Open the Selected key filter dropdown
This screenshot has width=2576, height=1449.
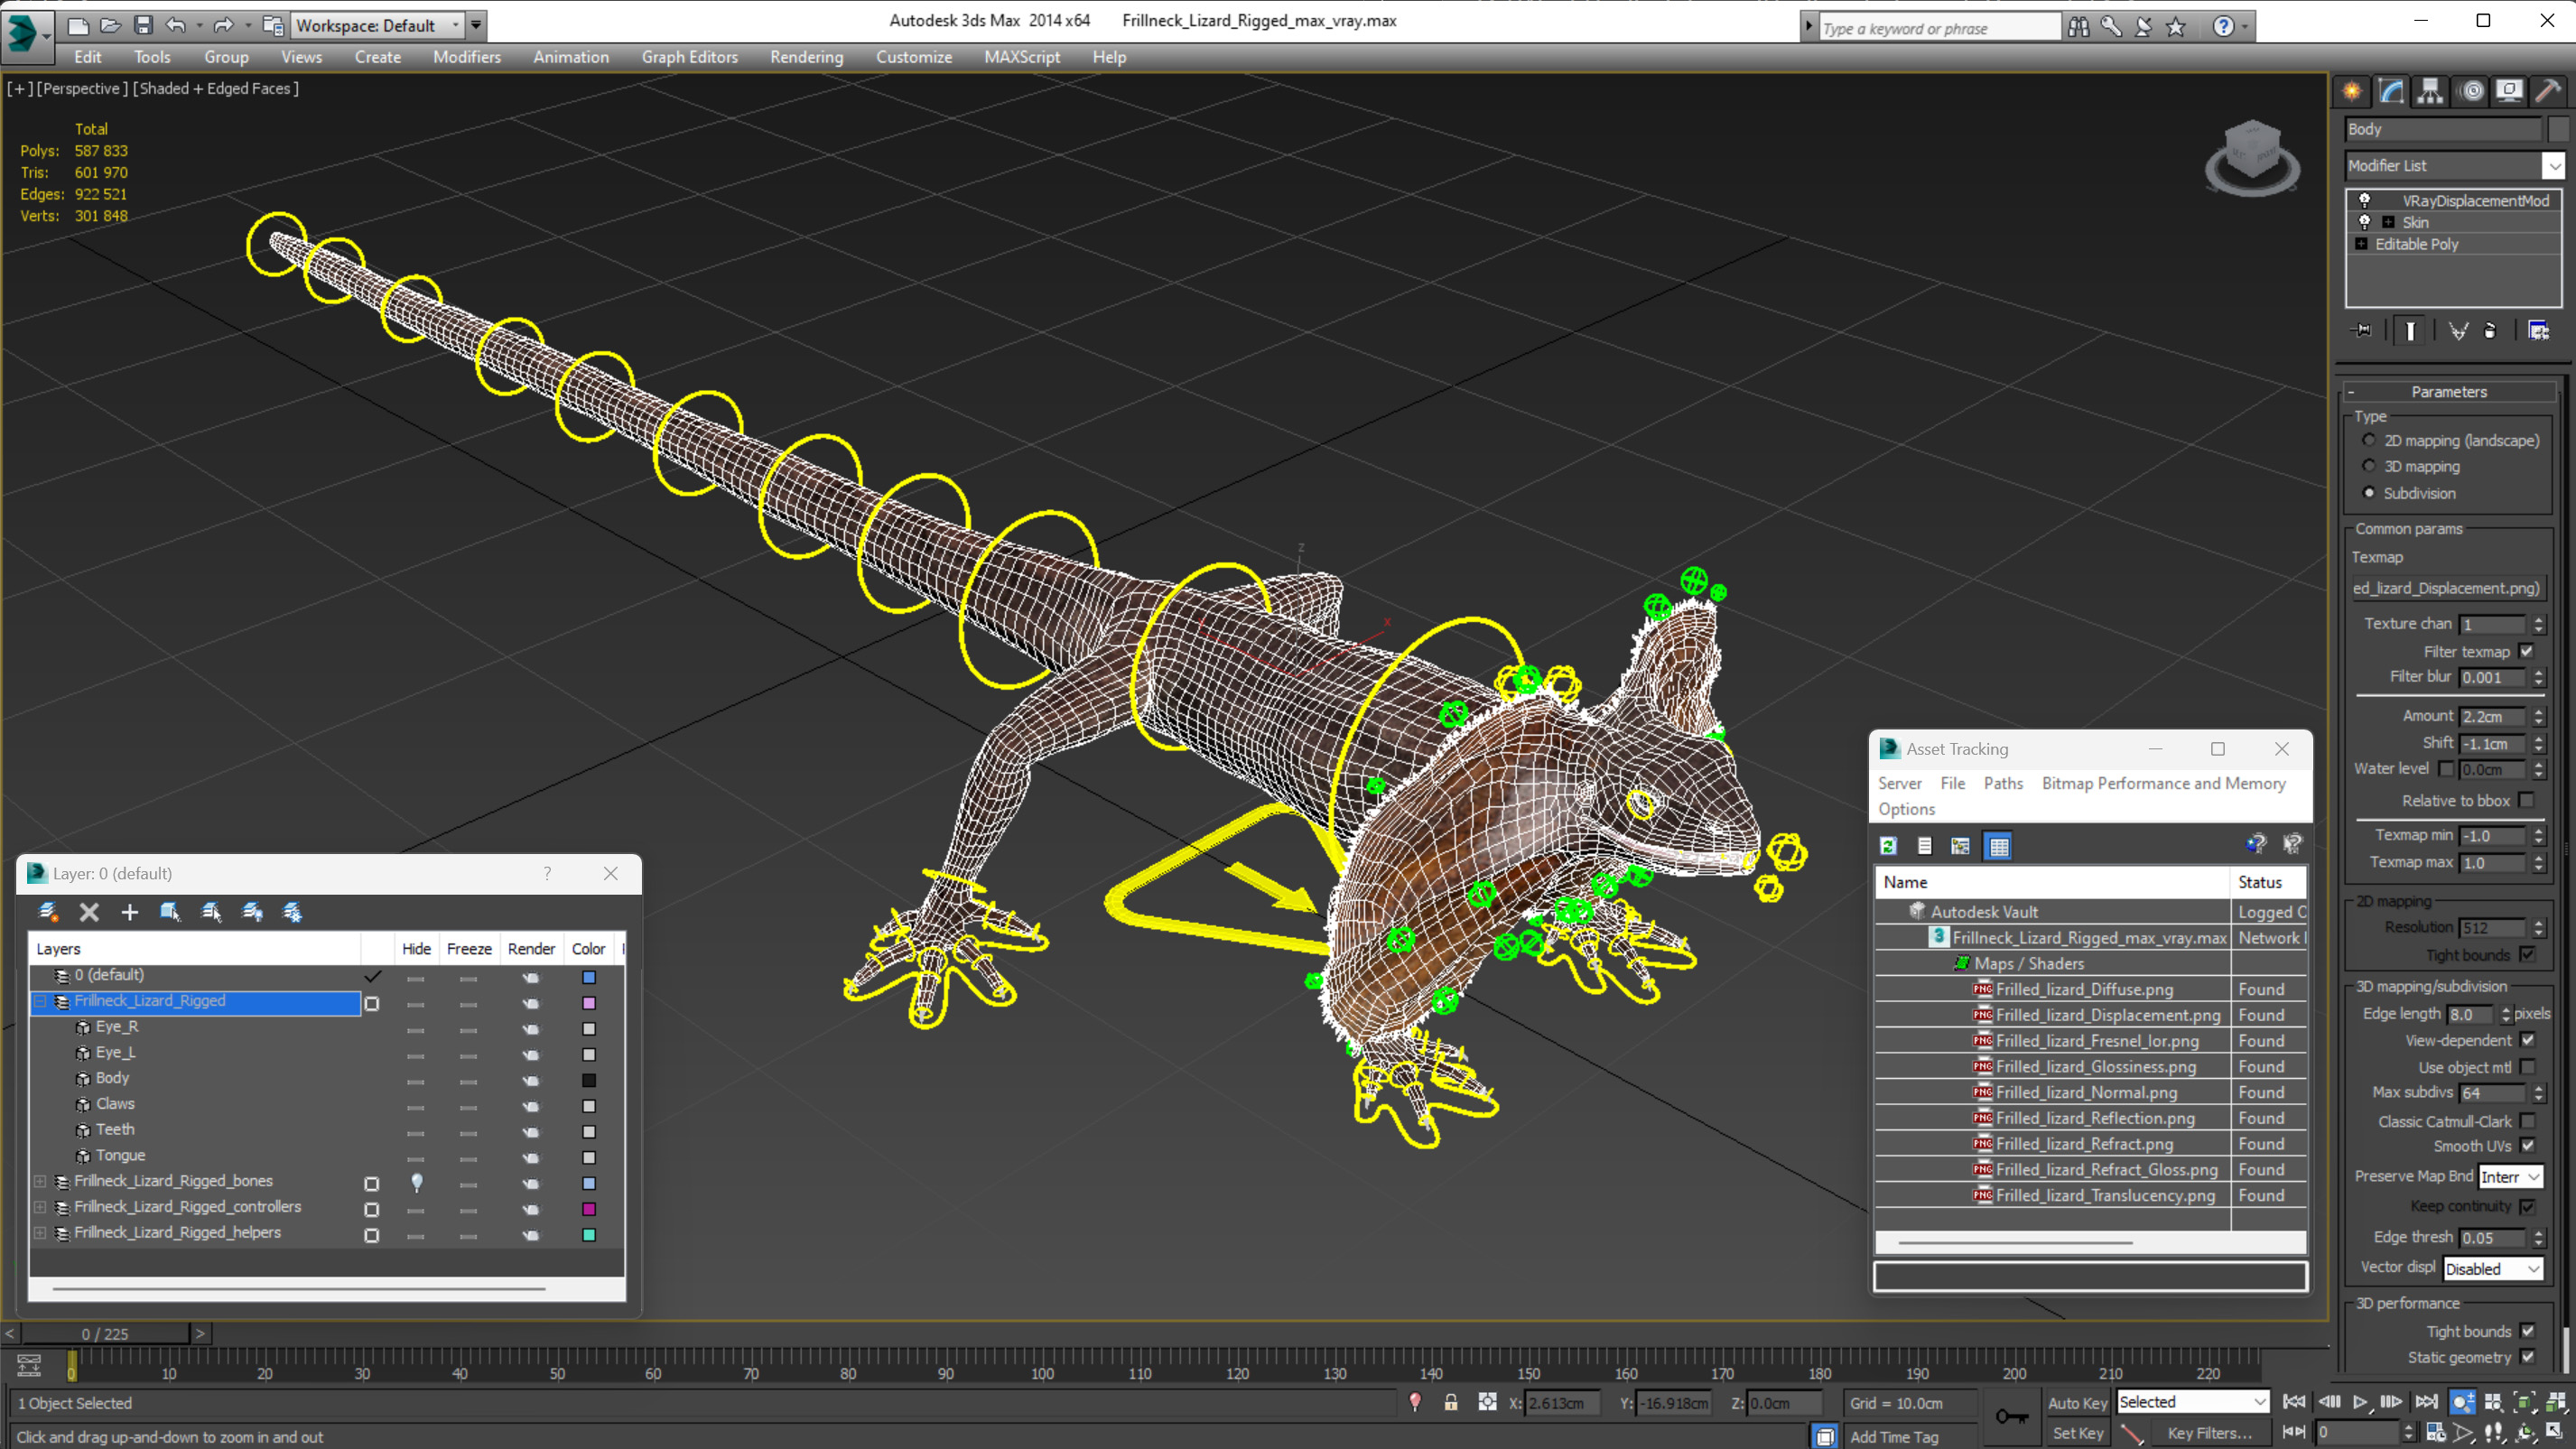(2192, 1402)
